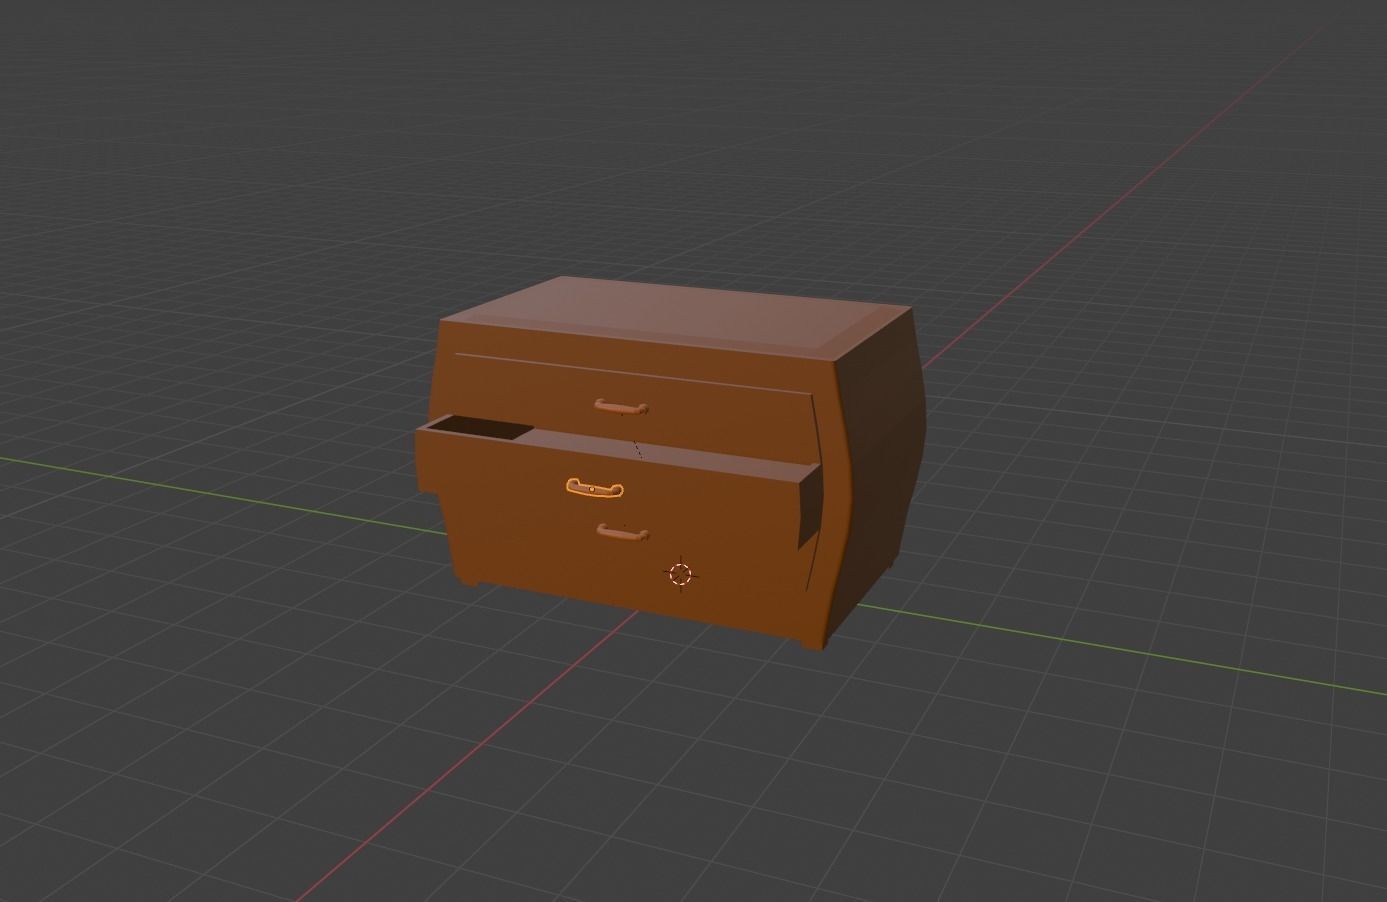Click the dark interior of the opened drawer
Viewport: 1387px width, 902px height.
481,429
